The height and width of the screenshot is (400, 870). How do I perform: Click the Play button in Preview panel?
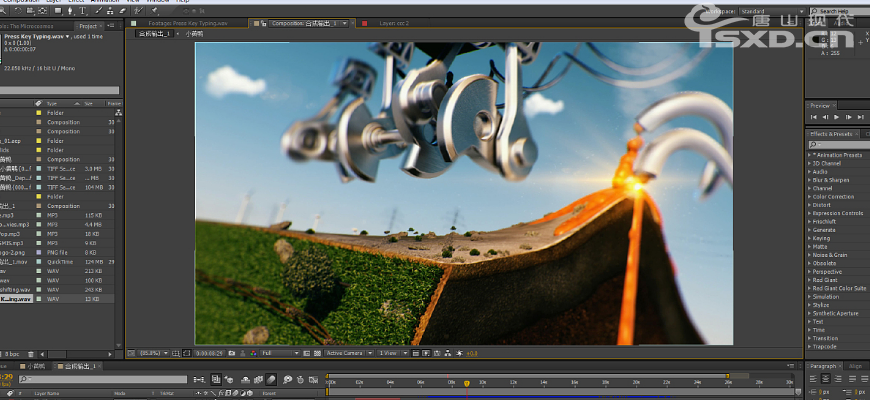837,117
